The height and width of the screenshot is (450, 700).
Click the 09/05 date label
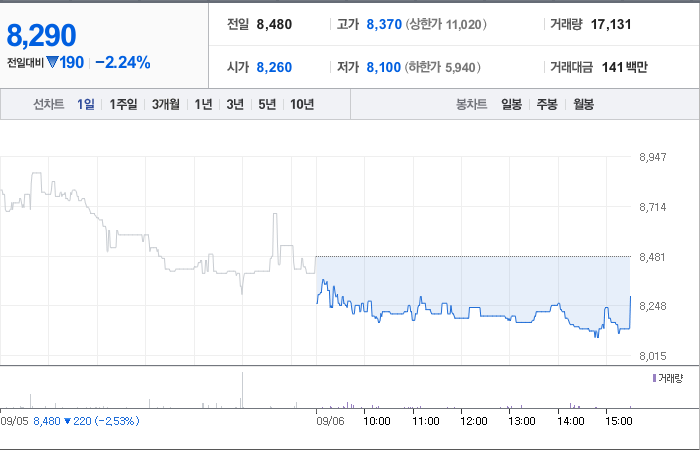tap(14, 421)
